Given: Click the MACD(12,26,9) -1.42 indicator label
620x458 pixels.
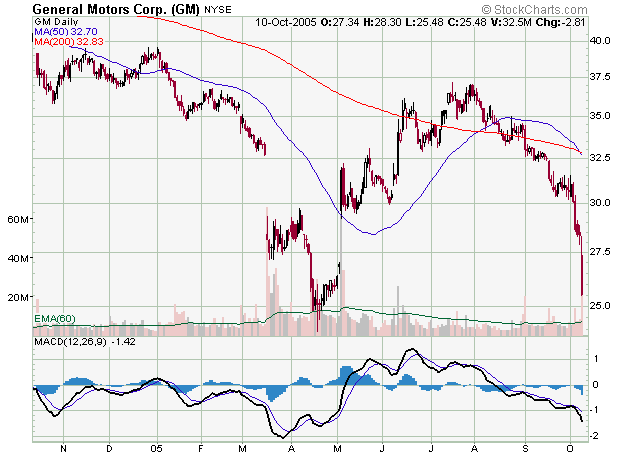Looking at the screenshot, I should coord(85,342).
